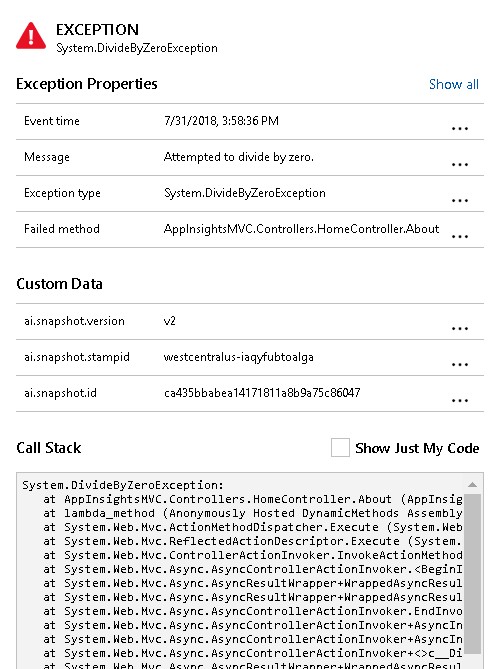502x669 pixels.
Task: Open the ellipsis menu for Message row
Action: pos(460,164)
